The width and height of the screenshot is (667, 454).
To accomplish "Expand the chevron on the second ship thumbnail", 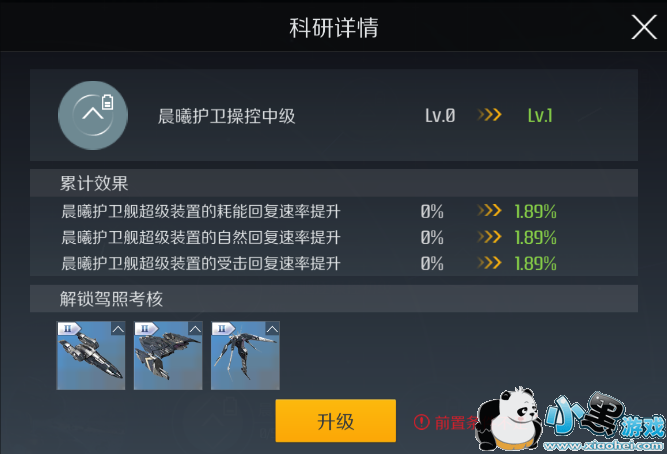I will pyautogui.click(x=195, y=329).
